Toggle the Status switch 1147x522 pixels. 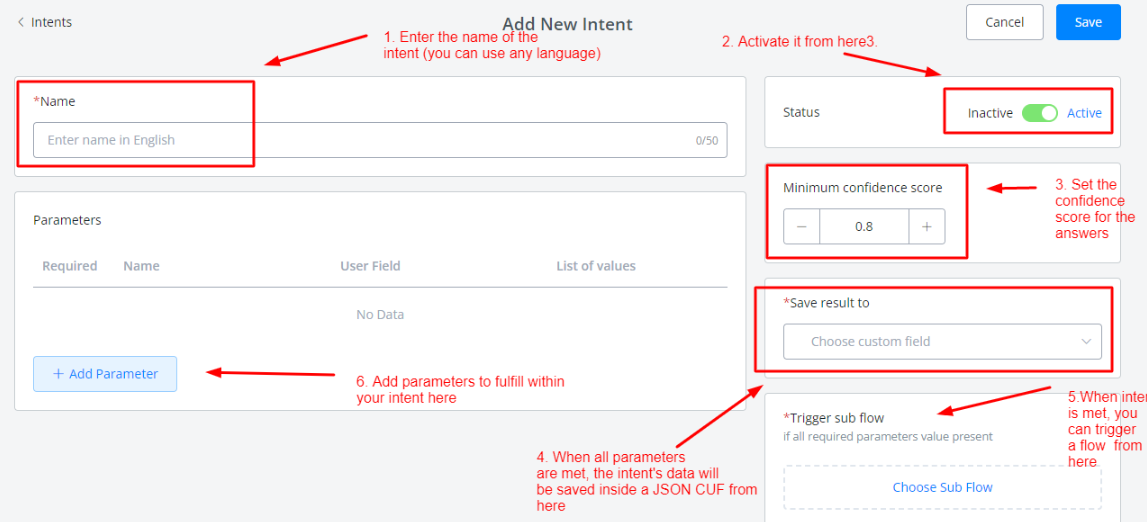1039,113
